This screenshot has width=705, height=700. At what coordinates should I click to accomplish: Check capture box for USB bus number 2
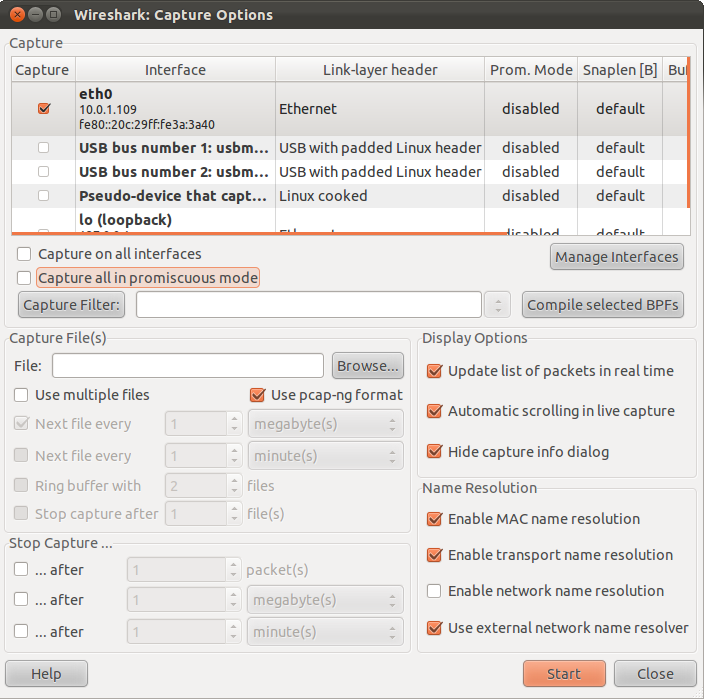[x=44, y=172]
